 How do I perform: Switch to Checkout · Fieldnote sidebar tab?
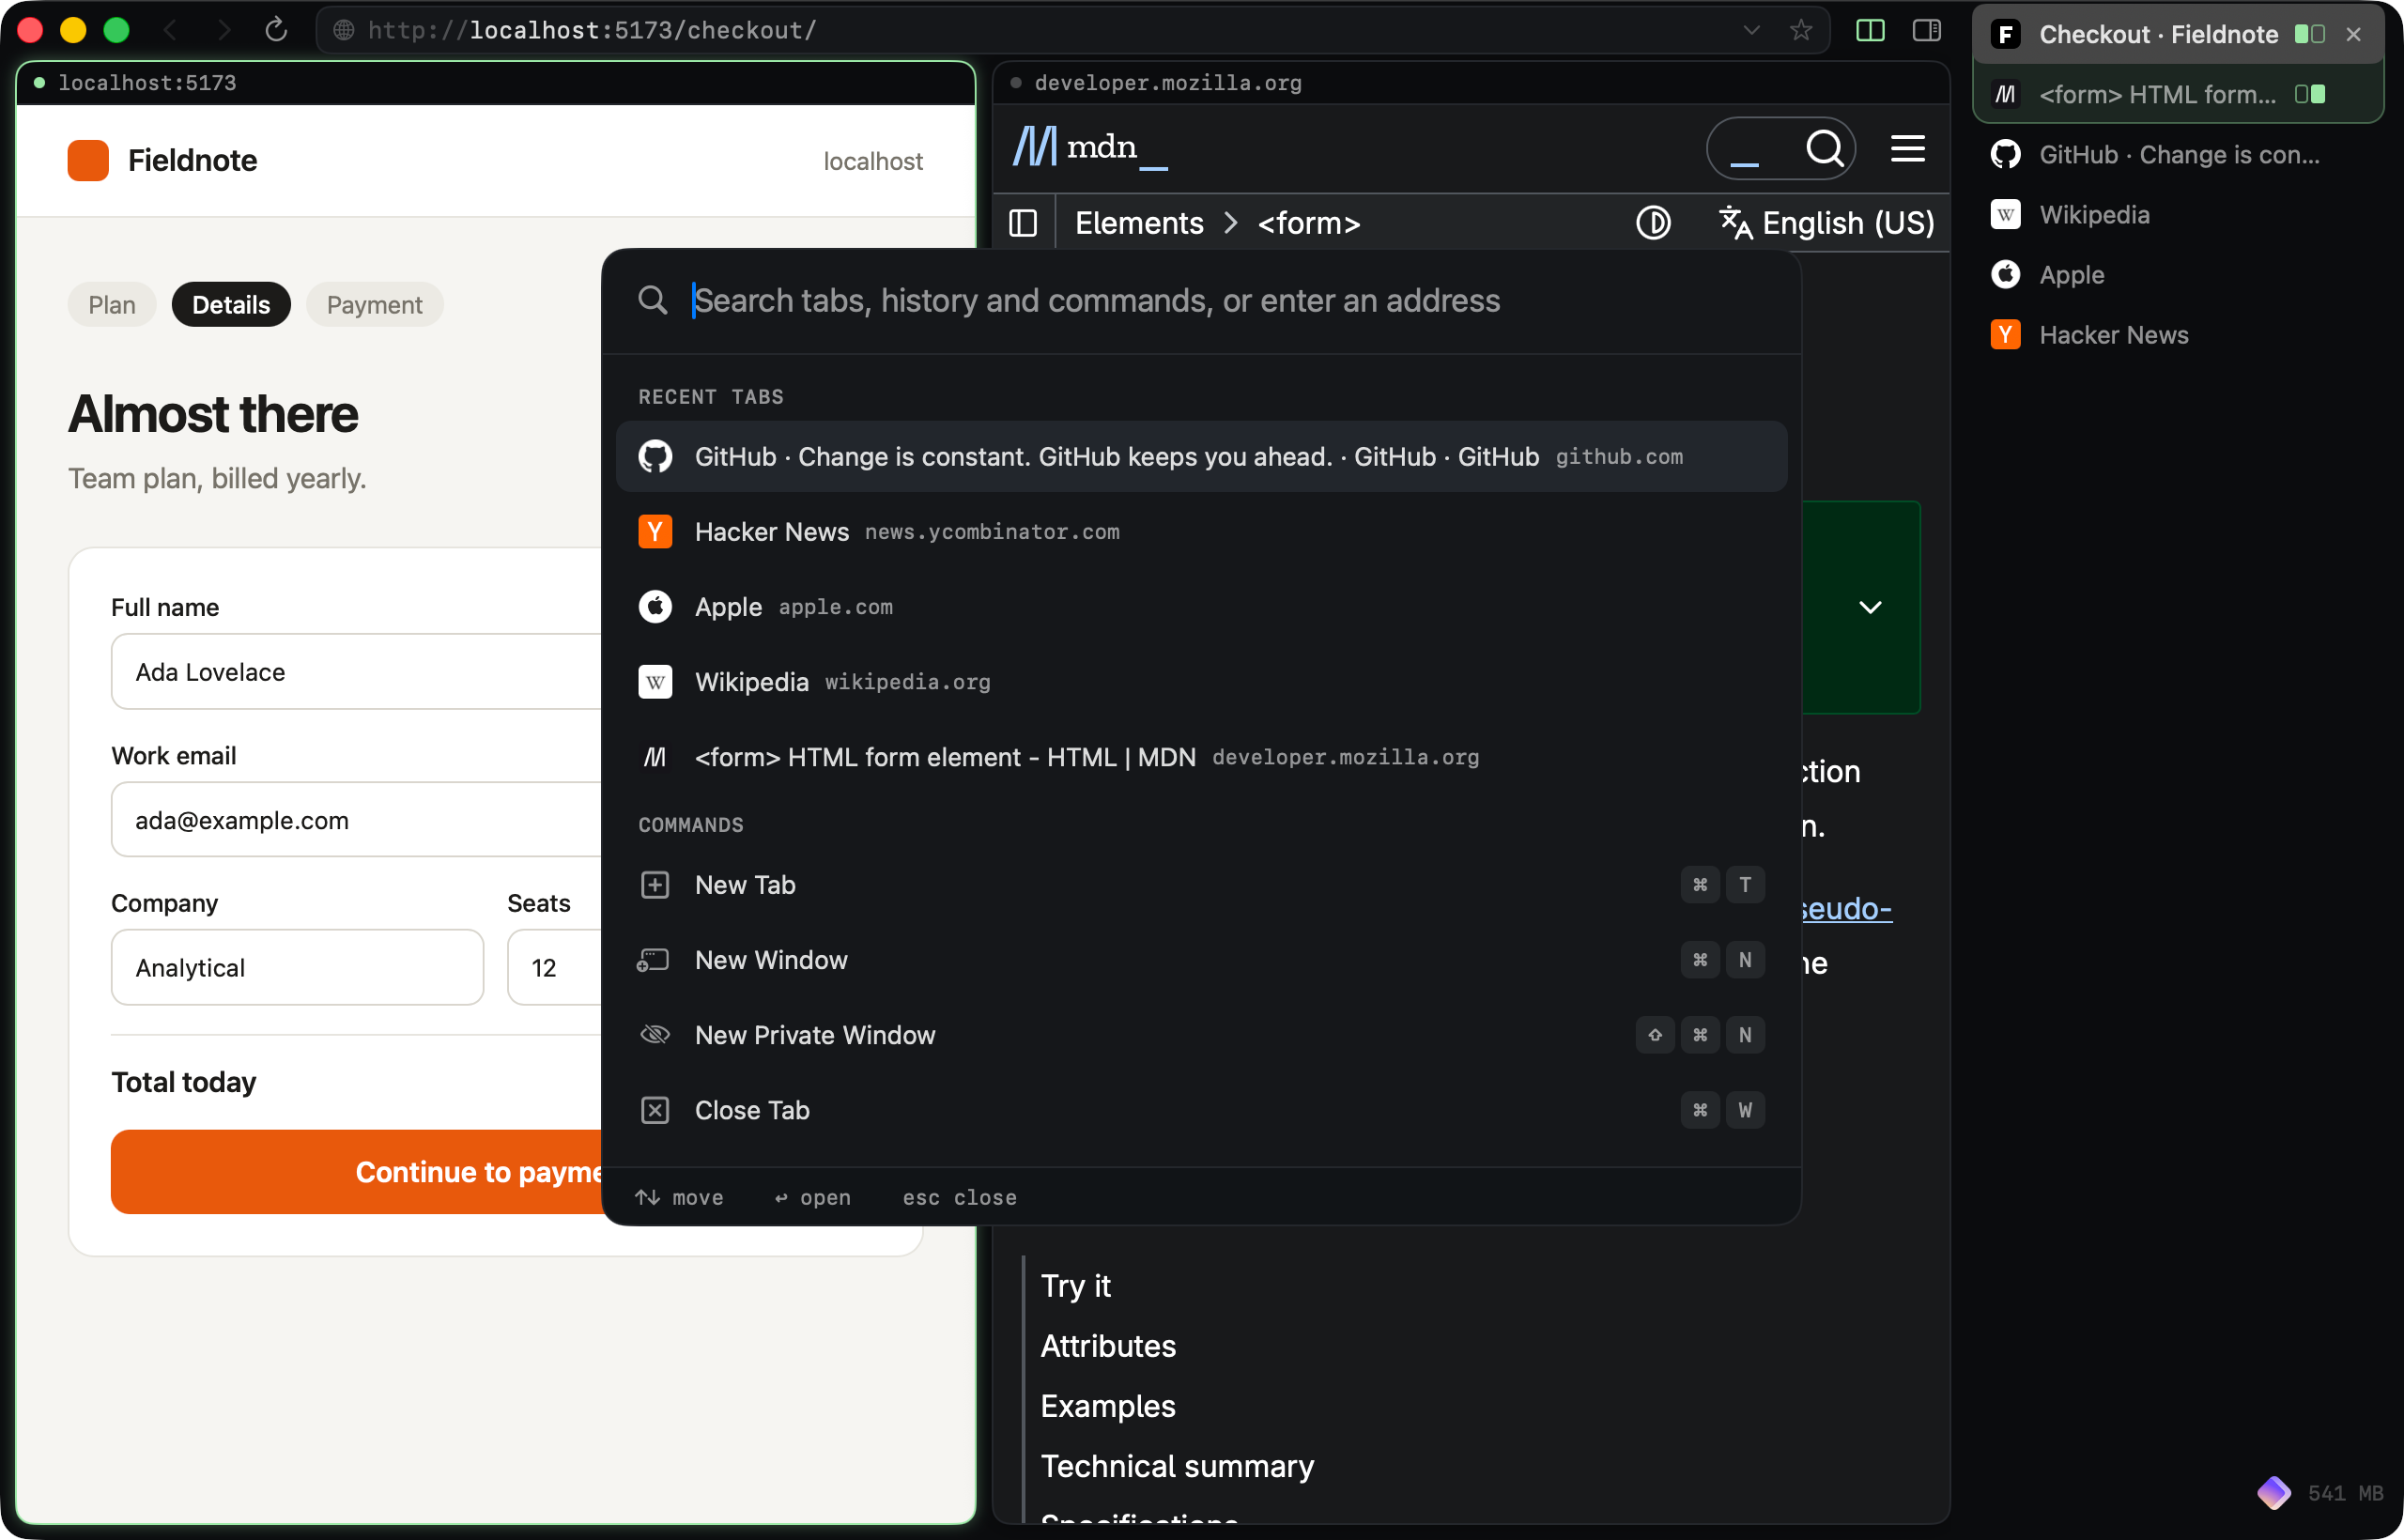pos(2177,34)
